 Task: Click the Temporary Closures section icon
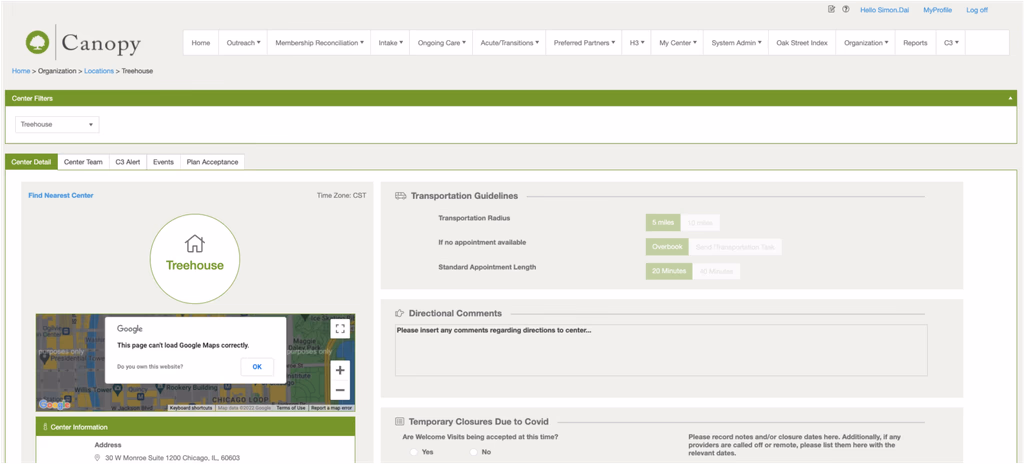click(400, 422)
